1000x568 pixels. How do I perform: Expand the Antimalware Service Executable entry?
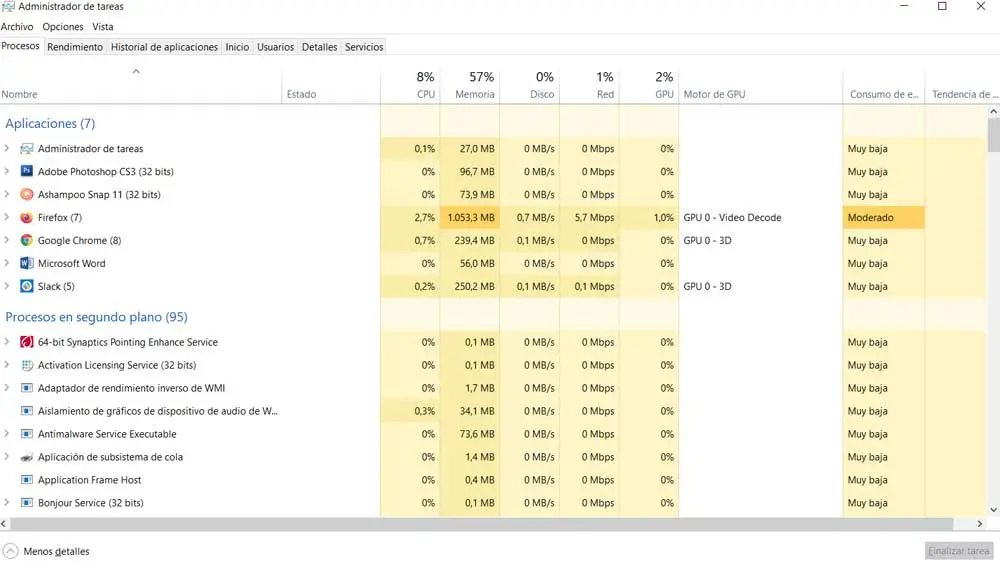[x=7, y=434]
